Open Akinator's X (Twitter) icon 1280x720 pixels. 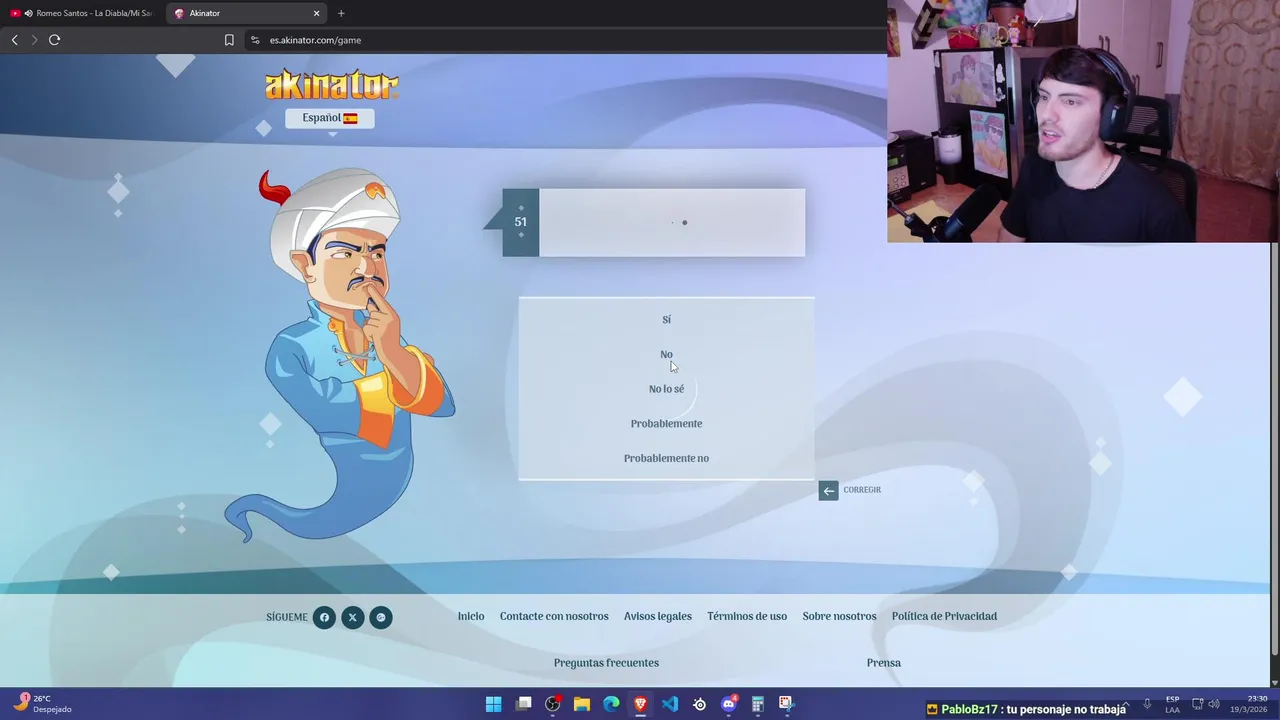tap(352, 617)
